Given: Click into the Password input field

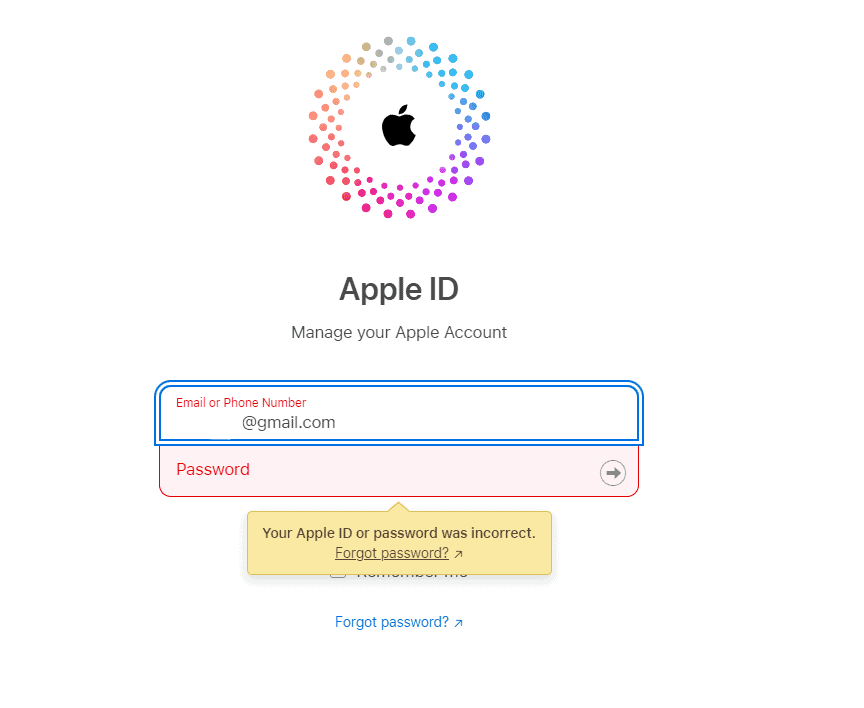Looking at the screenshot, I should pos(380,470).
